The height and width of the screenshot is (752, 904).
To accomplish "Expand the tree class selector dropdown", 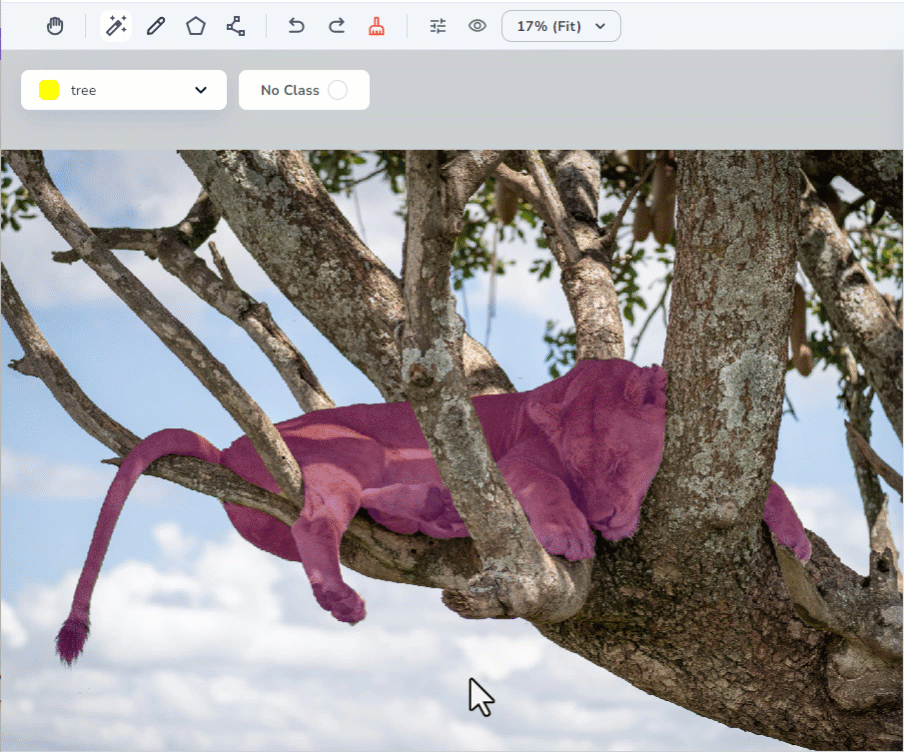I will [124, 90].
